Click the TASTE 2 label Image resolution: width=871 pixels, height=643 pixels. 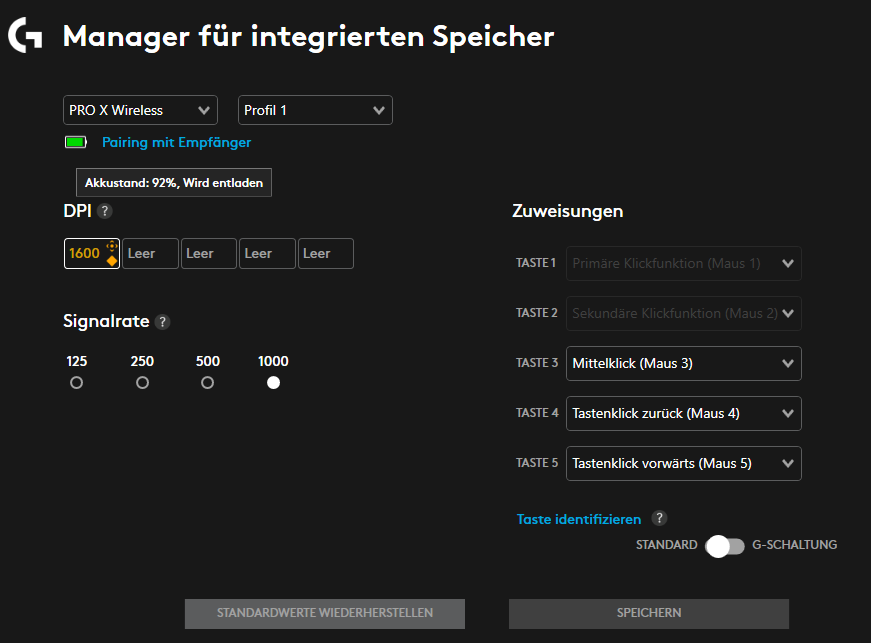(x=537, y=313)
